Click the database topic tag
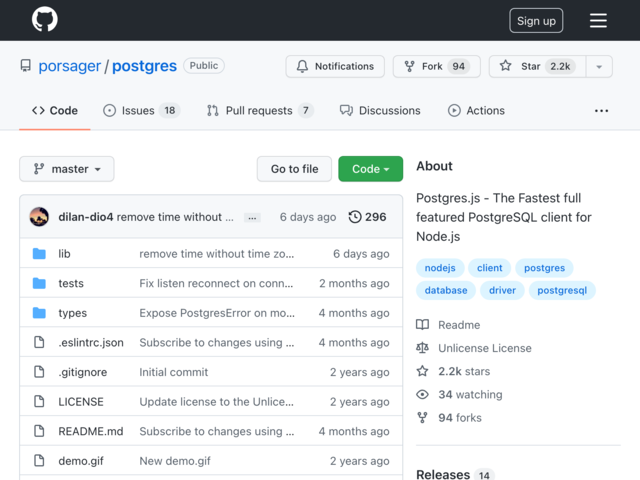Screen dimensions: 640x480 (446, 290)
